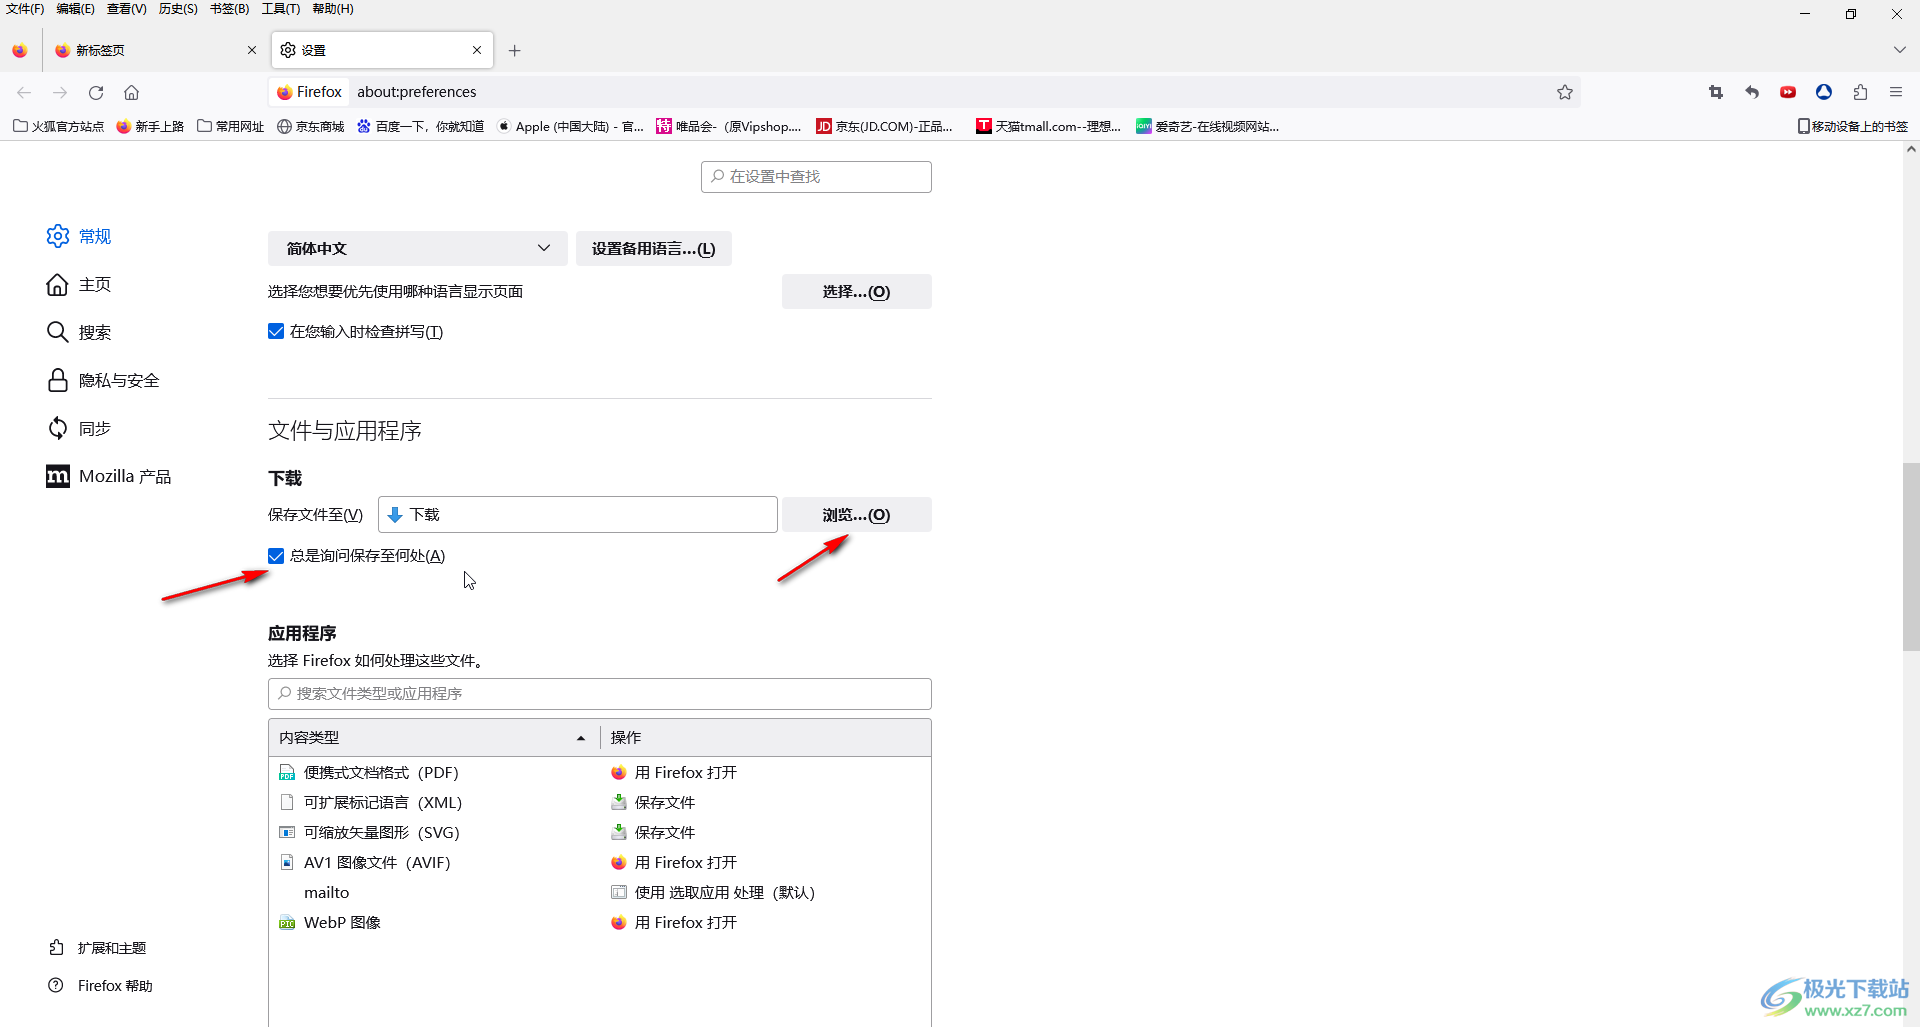
Task: Open the 百度一下 bookmark
Action: pyautogui.click(x=421, y=126)
